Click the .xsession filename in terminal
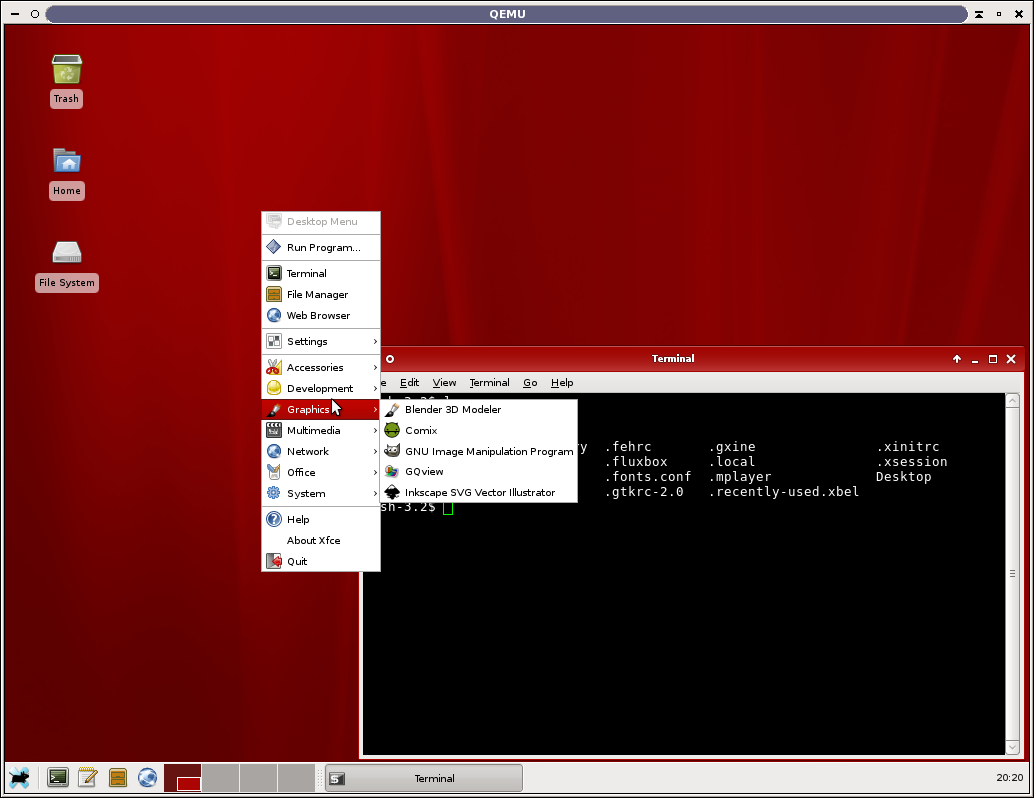This screenshot has height=798, width=1034. (x=911, y=462)
